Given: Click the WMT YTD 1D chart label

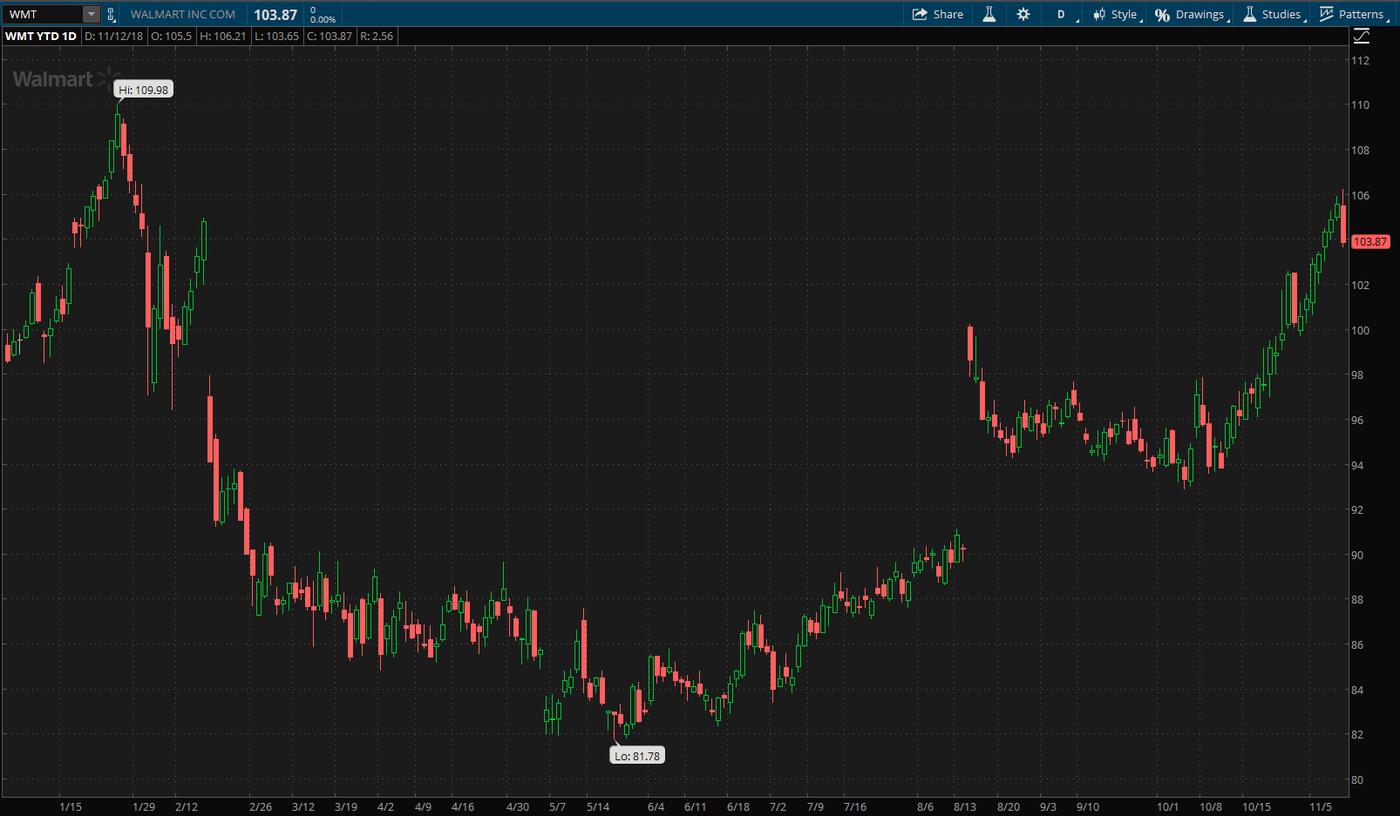Looking at the screenshot, I should pos(41,36).
